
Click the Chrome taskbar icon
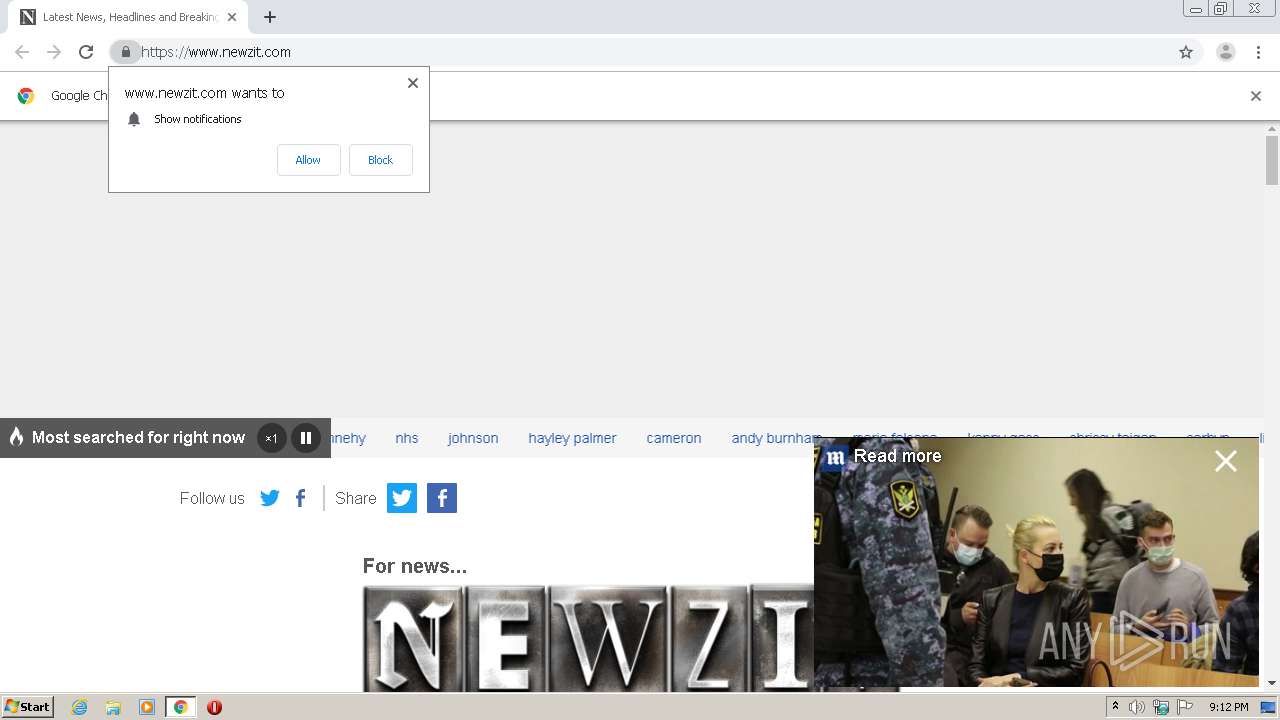181,707
